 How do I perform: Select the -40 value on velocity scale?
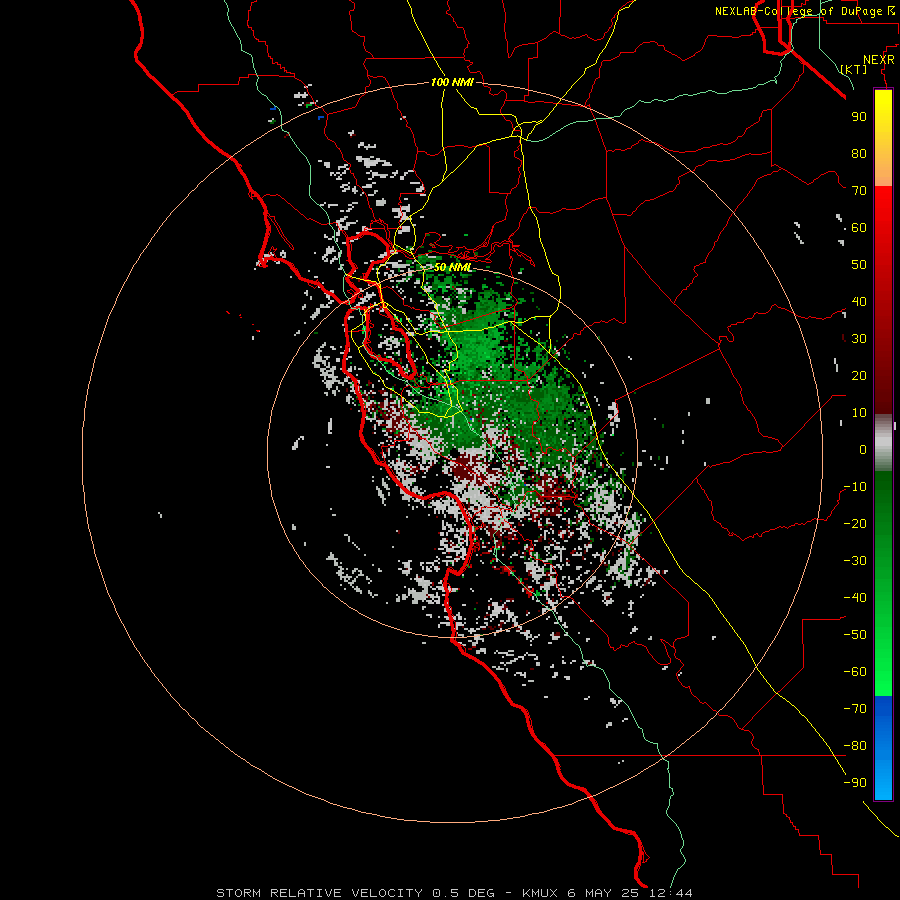[x=855, y=598]
